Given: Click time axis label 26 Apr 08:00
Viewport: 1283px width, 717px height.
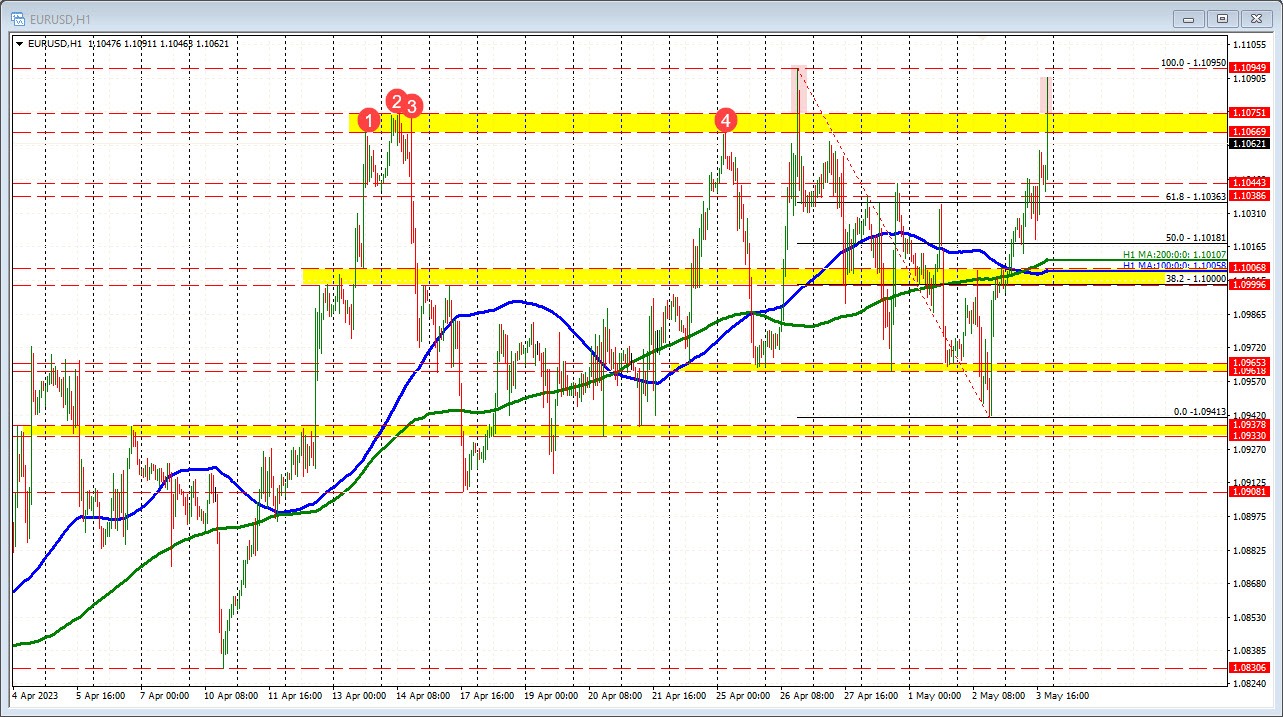Looking at the screenshot, I should [x=807, y=694].
